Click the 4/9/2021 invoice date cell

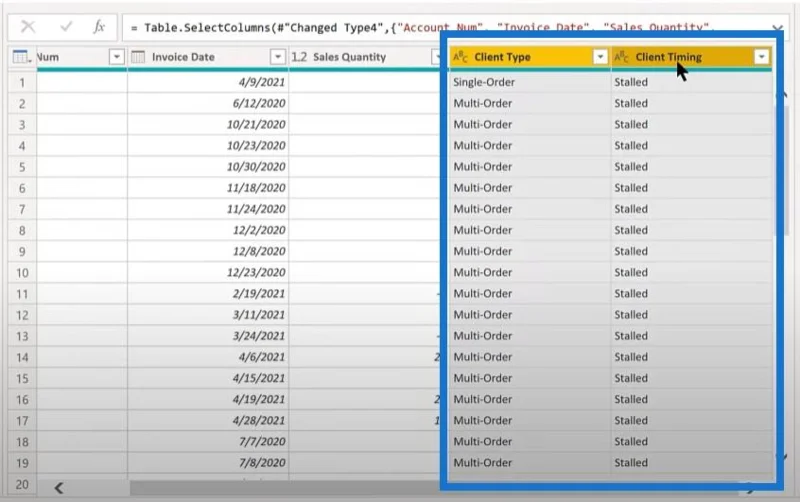[208, 82]
